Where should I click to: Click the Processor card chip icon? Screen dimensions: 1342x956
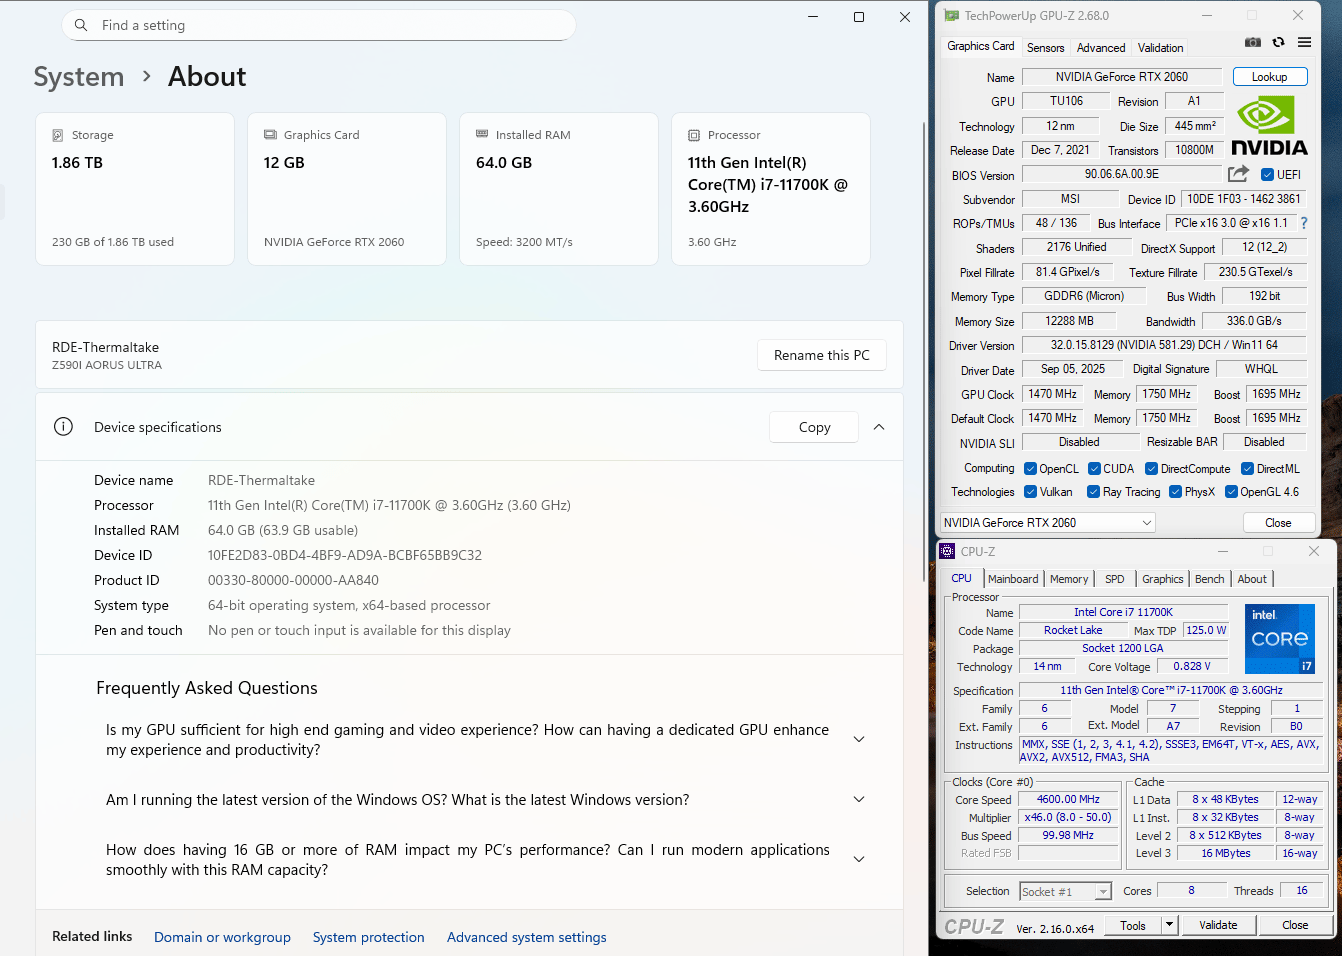point(694,135)
